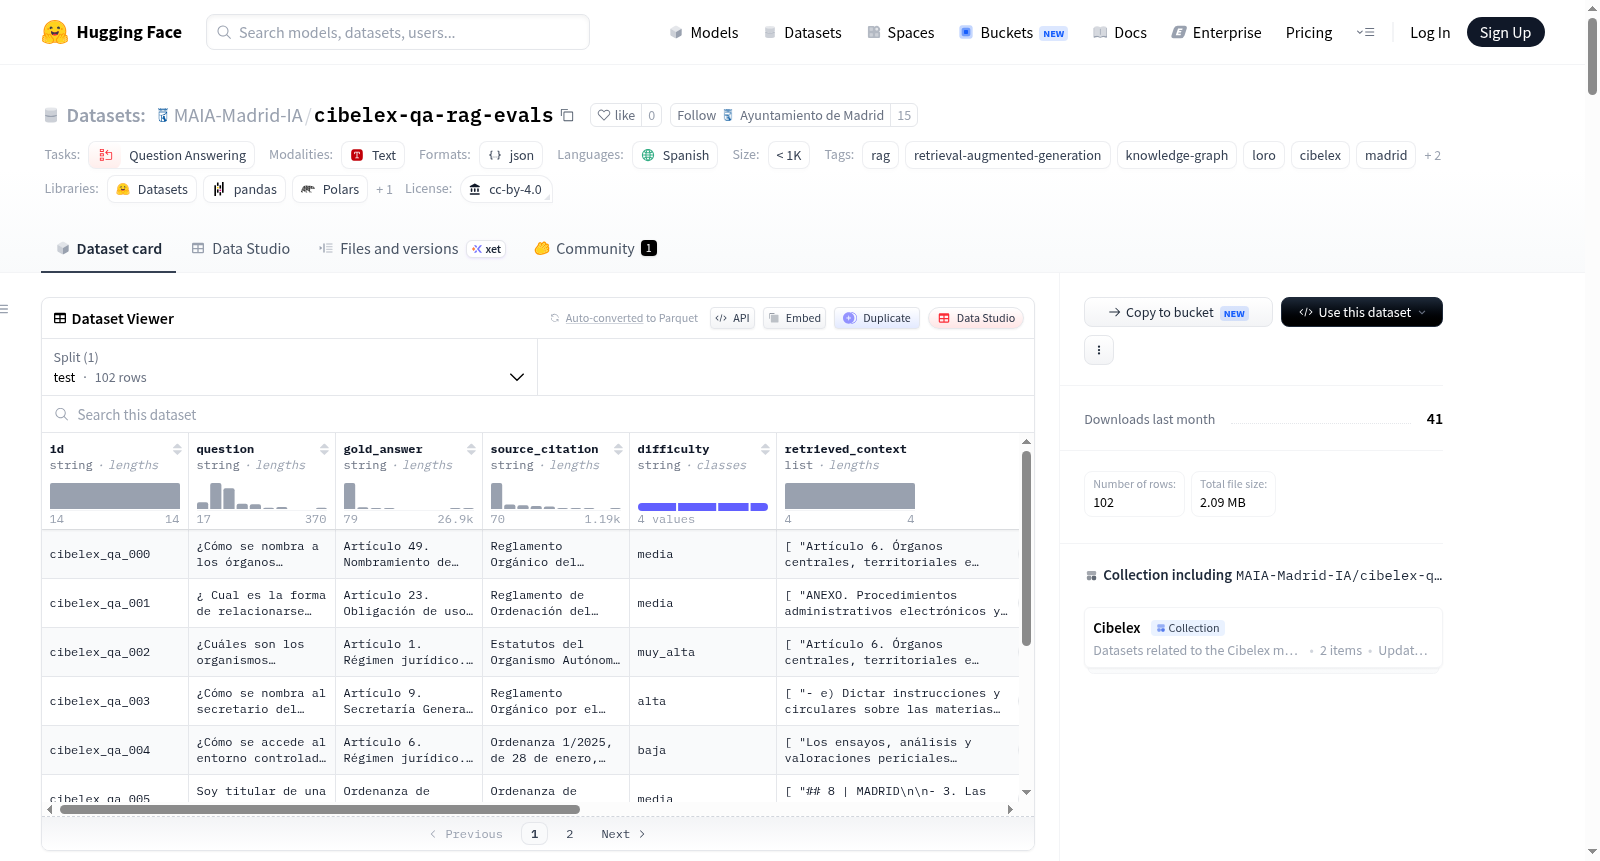Show the +2 more tags
The image size is (1600, 861).
[1433, 155]
